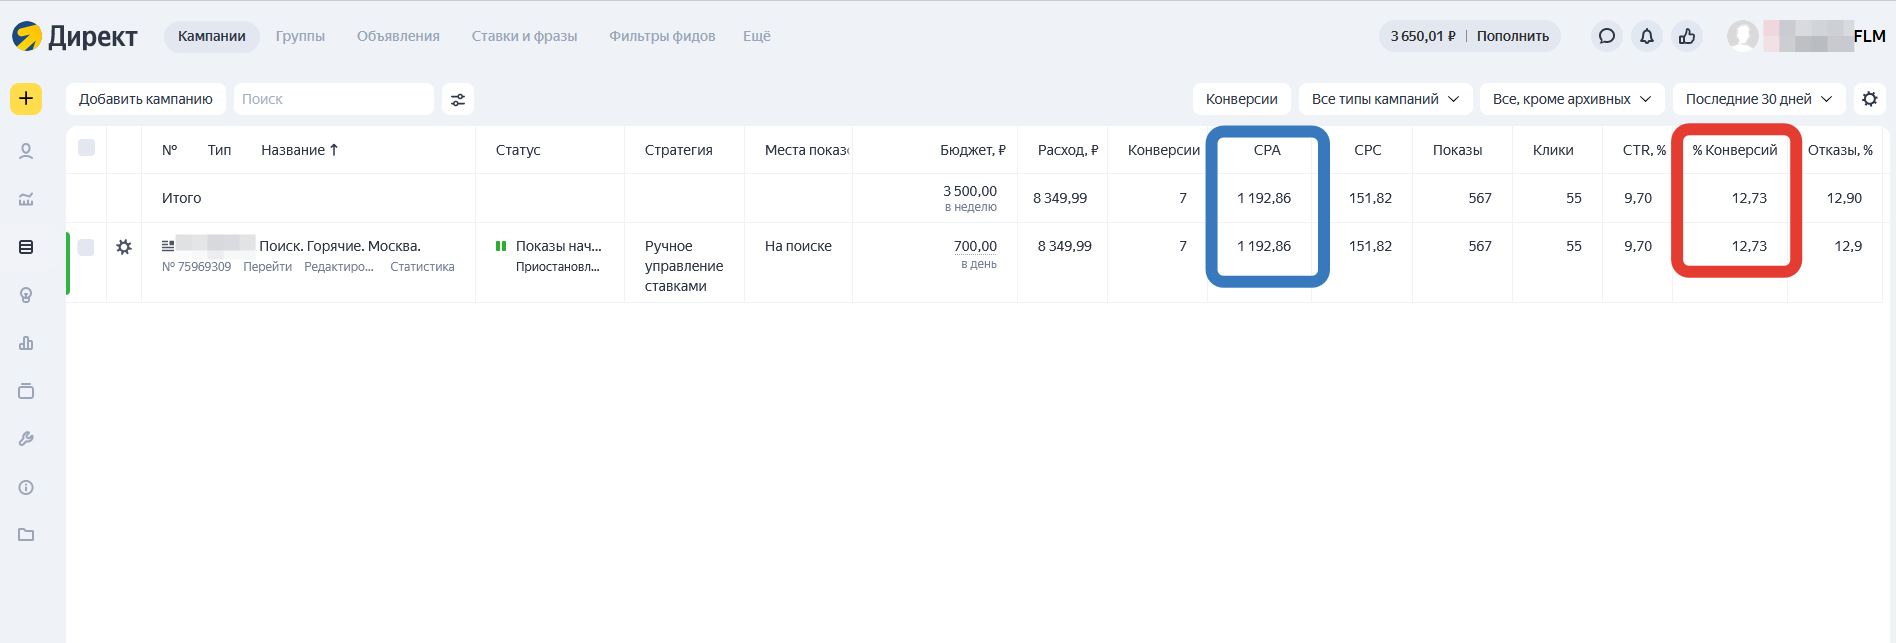Click the Пополнить balance button
Viewport: 1896px width, 643px height.
click(x=1512, y=36)
